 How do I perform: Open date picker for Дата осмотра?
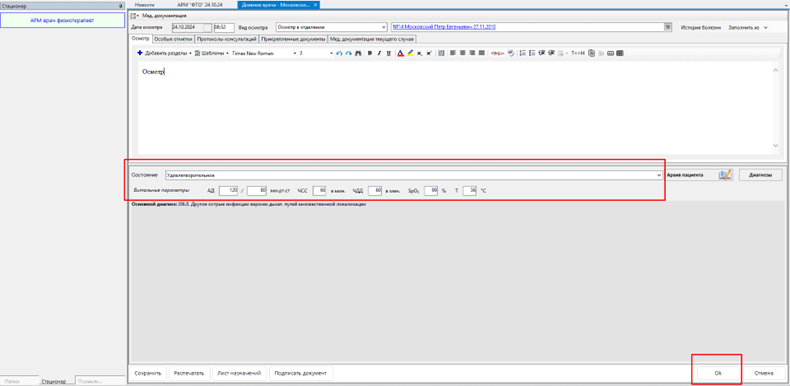point(207,27)
